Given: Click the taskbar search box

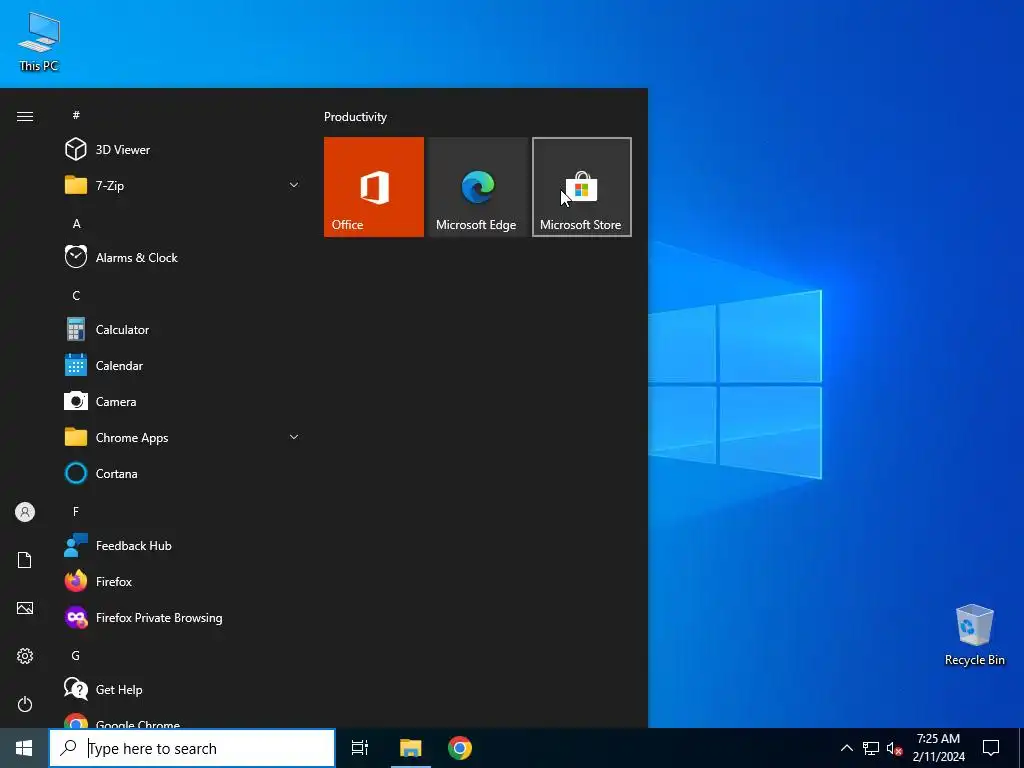Looking at the screenshot, I should (x=192, y=748).
